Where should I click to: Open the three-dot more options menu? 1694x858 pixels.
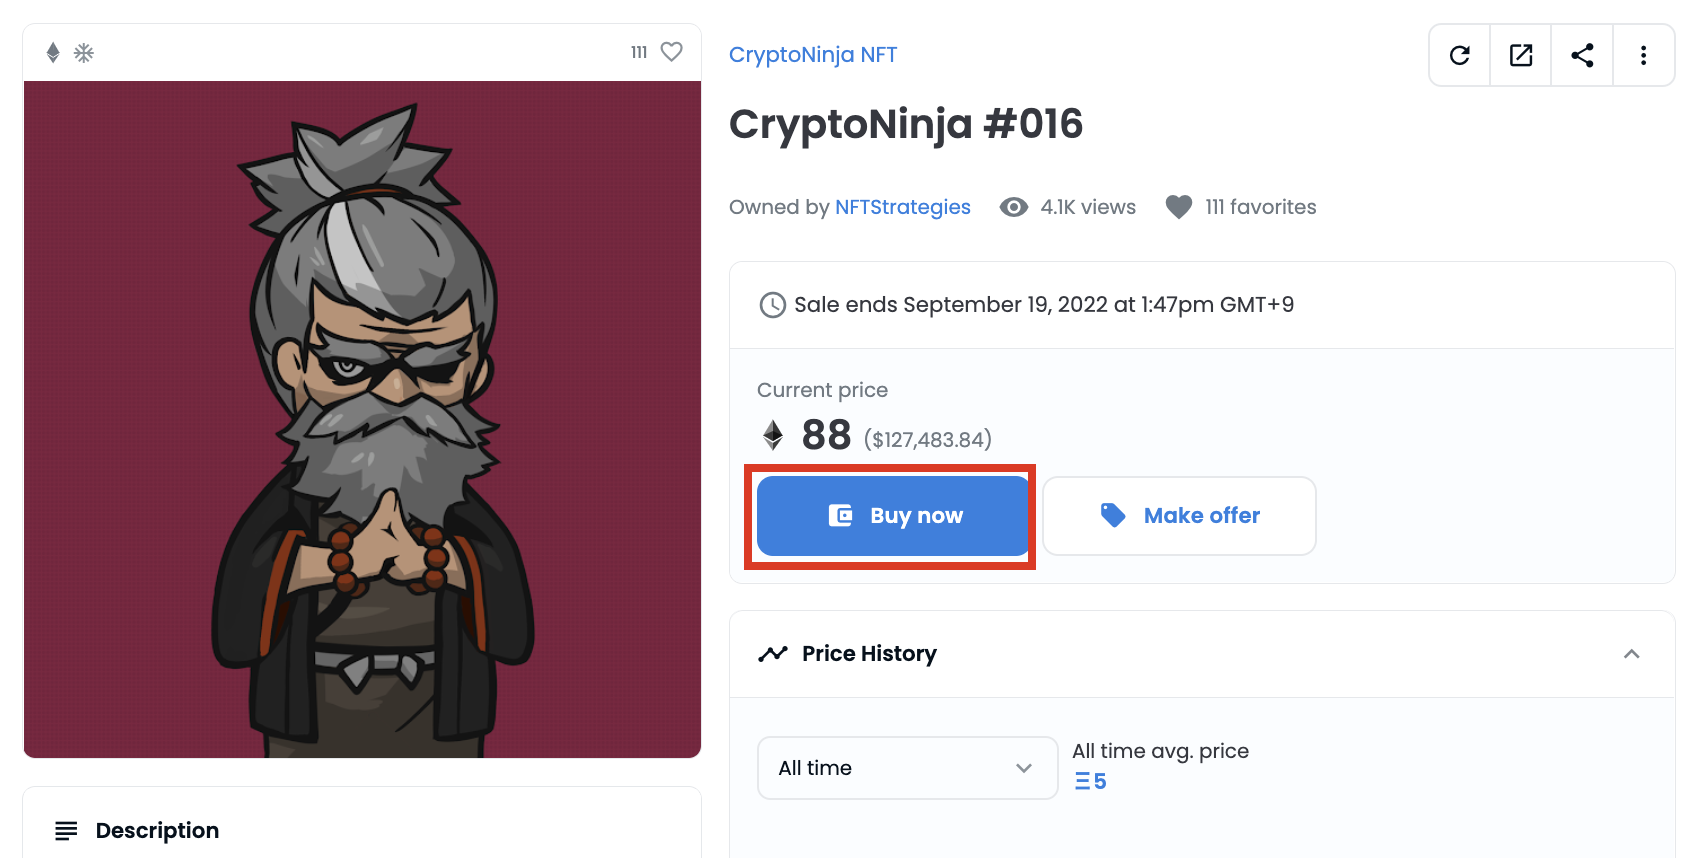[x=1643, y=55]
